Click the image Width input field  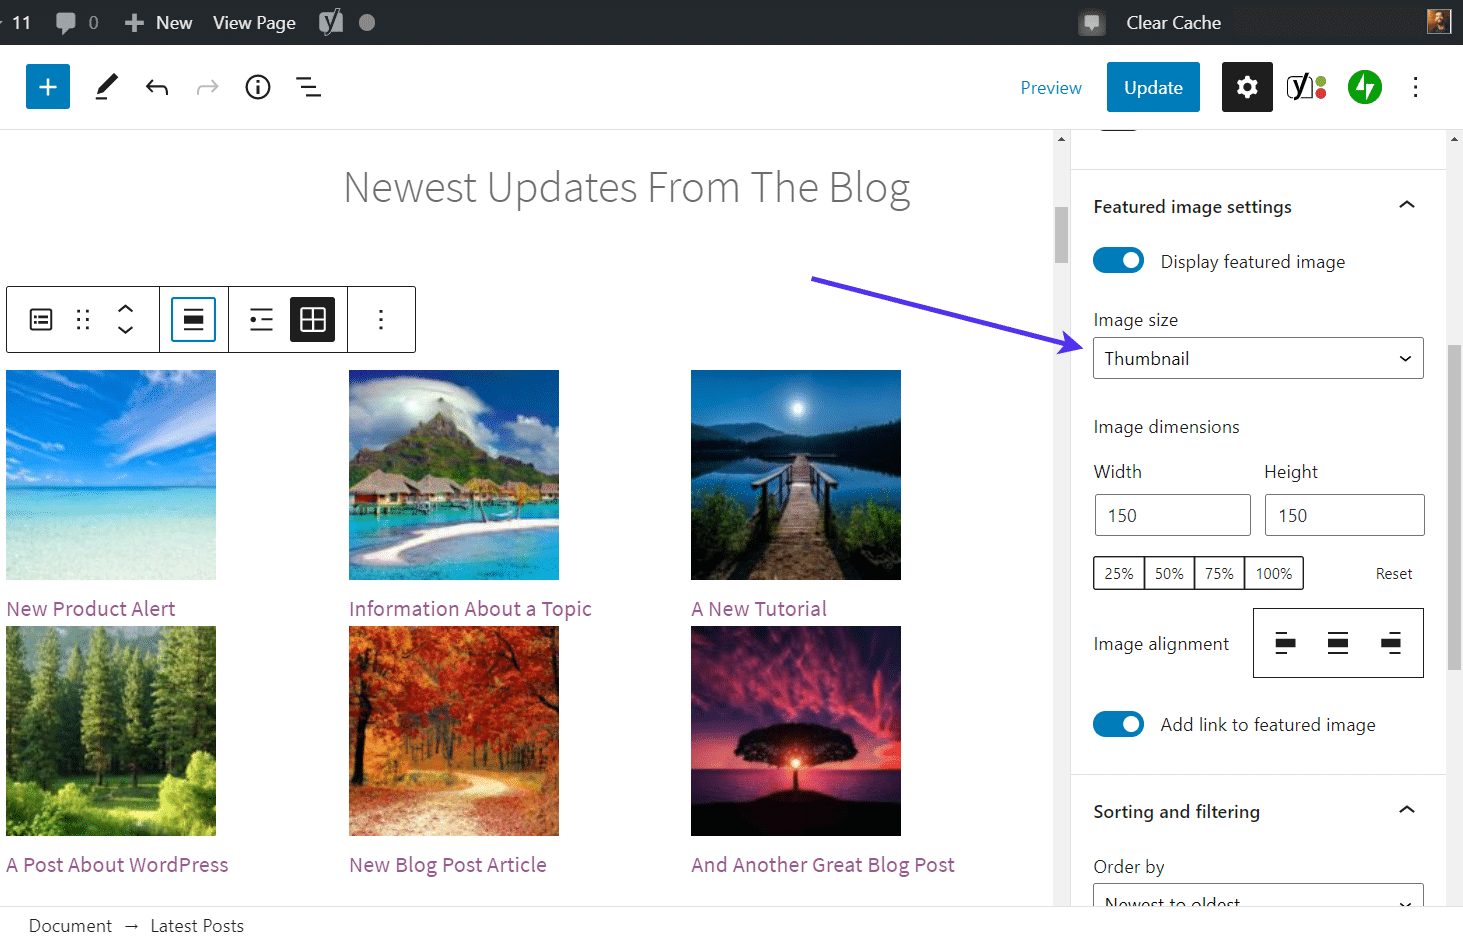(x=1172, y=515)
